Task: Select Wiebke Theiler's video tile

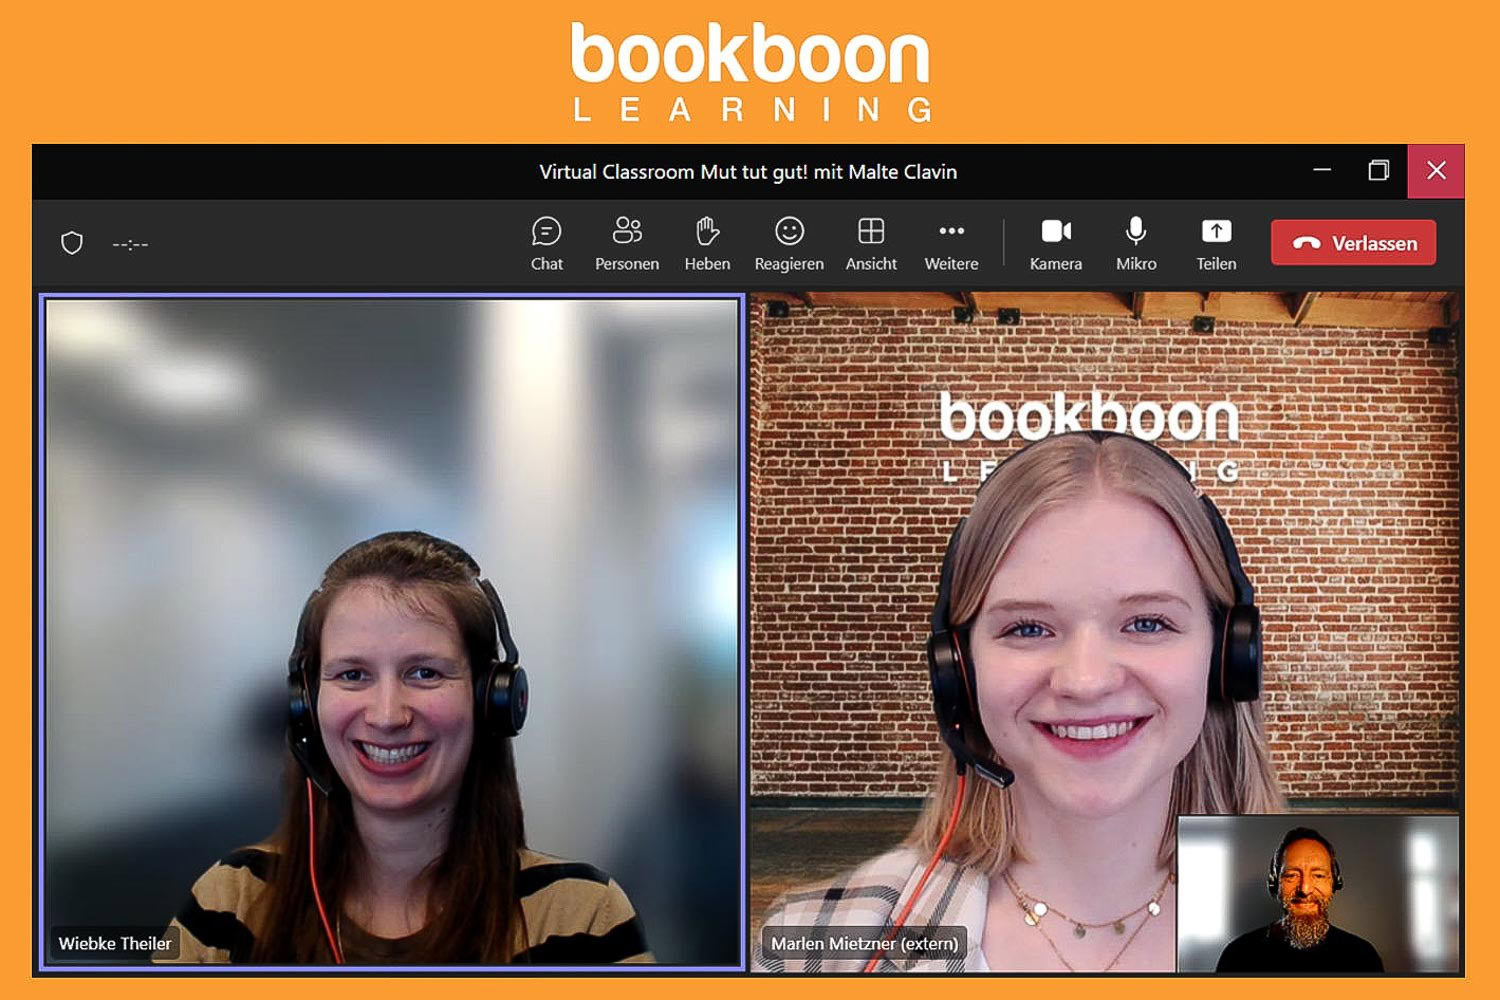Action: [392, 632]
